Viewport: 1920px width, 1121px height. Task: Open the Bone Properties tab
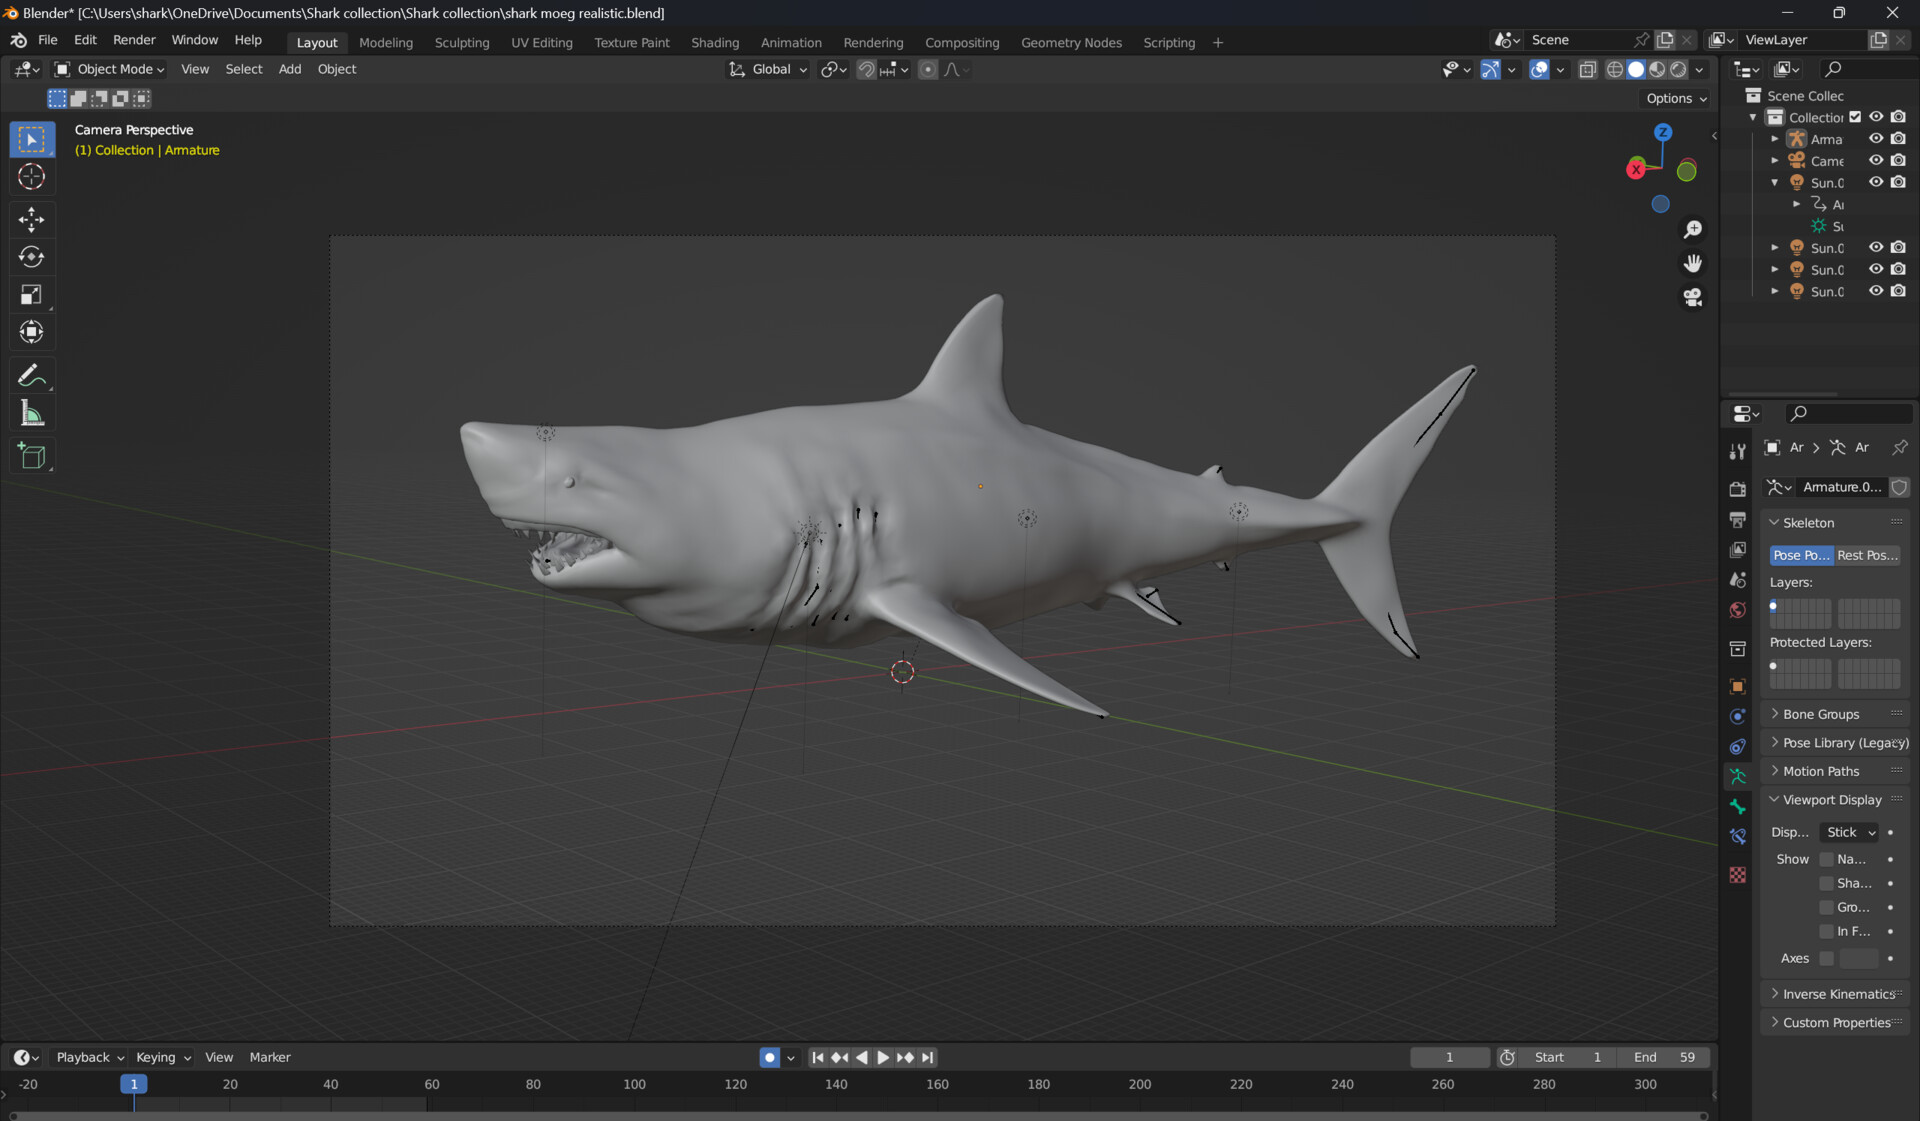(x=1737, y=806)
